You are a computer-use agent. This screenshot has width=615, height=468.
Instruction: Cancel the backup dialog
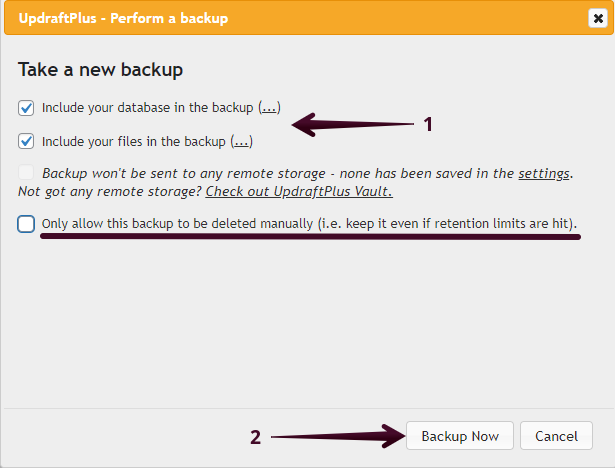coord(556,436)
